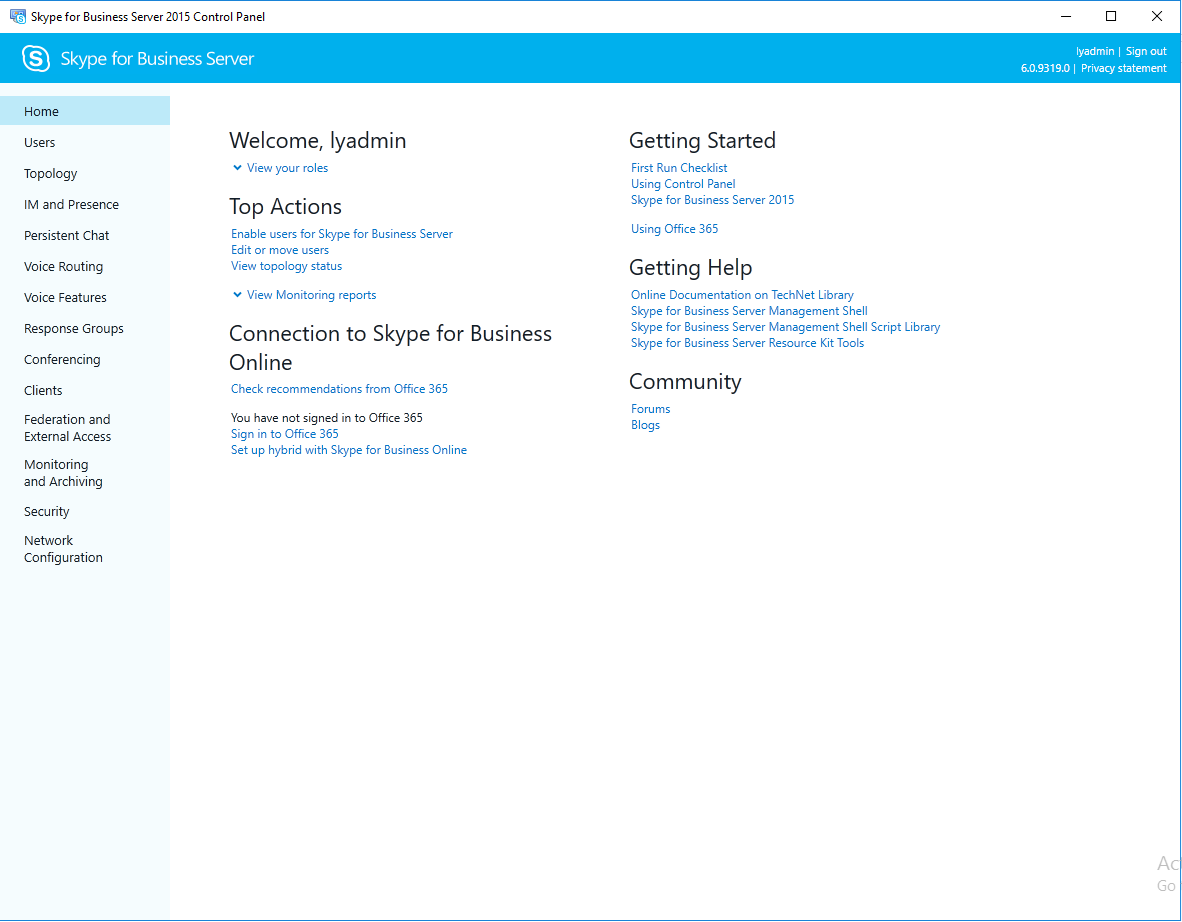The height and width of the screenshot is (922, 1182).
Task: Open Edit or move users
Action: click(x=280, y=250)
